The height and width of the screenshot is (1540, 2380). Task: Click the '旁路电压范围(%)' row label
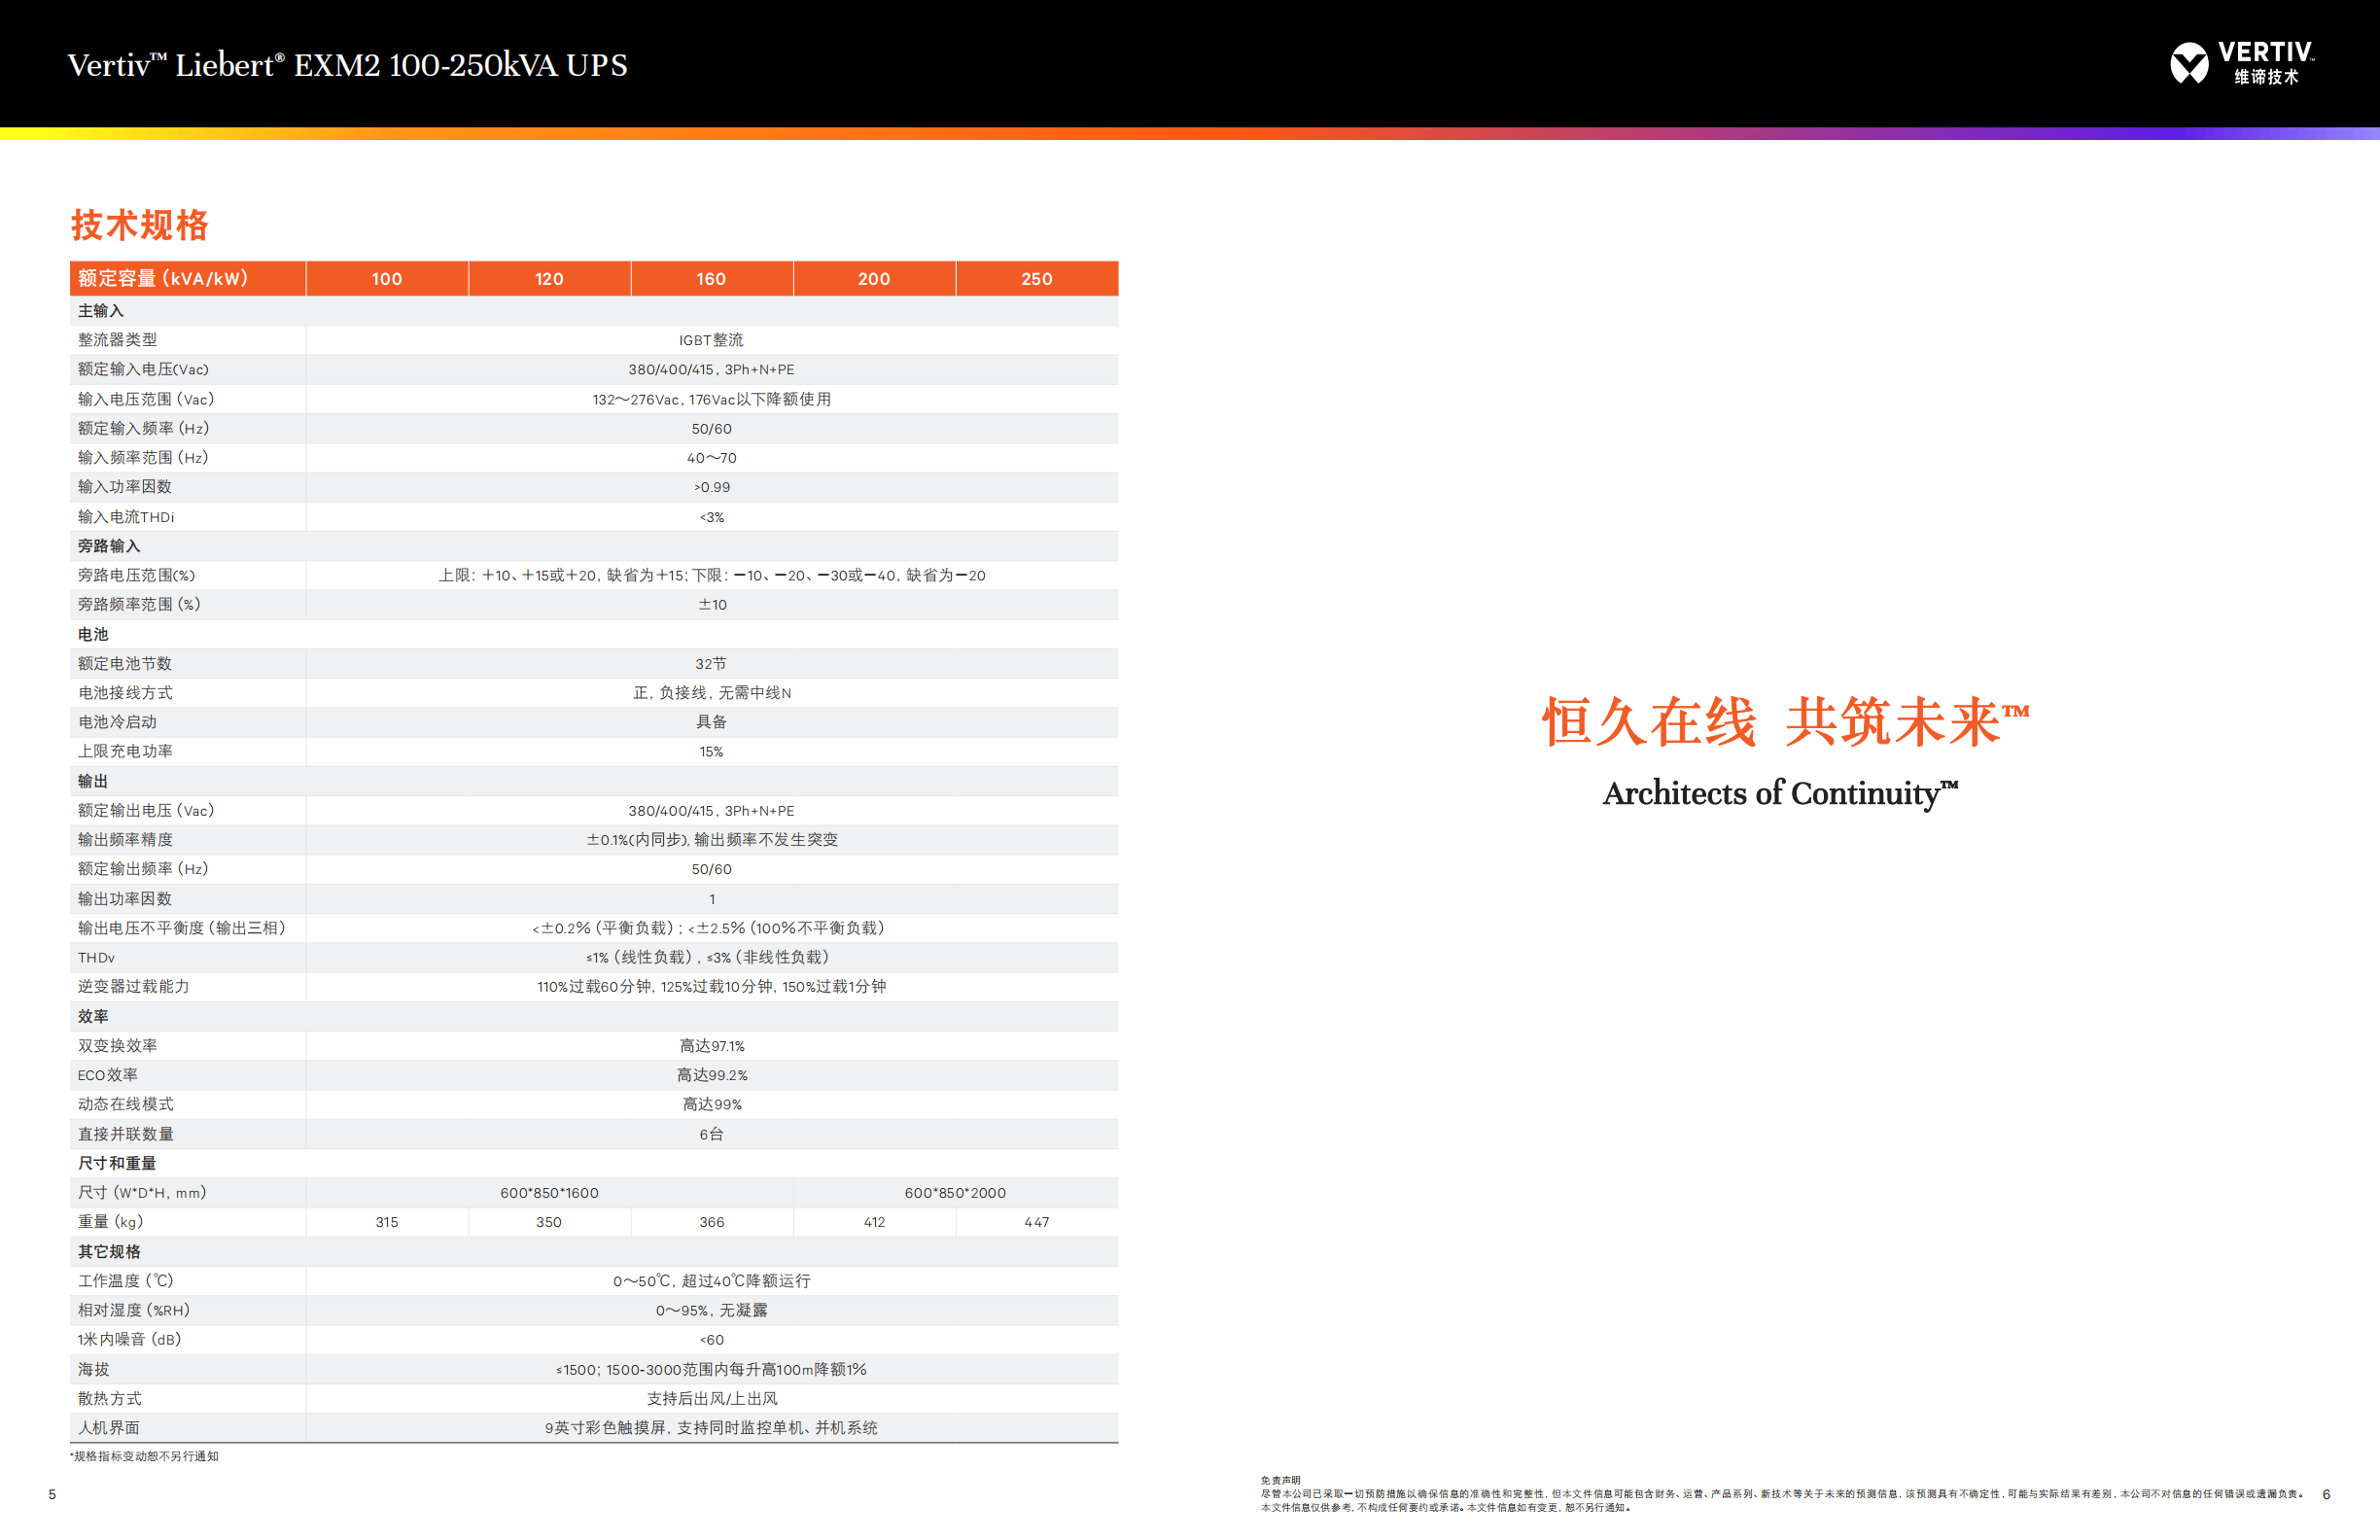coord(137,575)
